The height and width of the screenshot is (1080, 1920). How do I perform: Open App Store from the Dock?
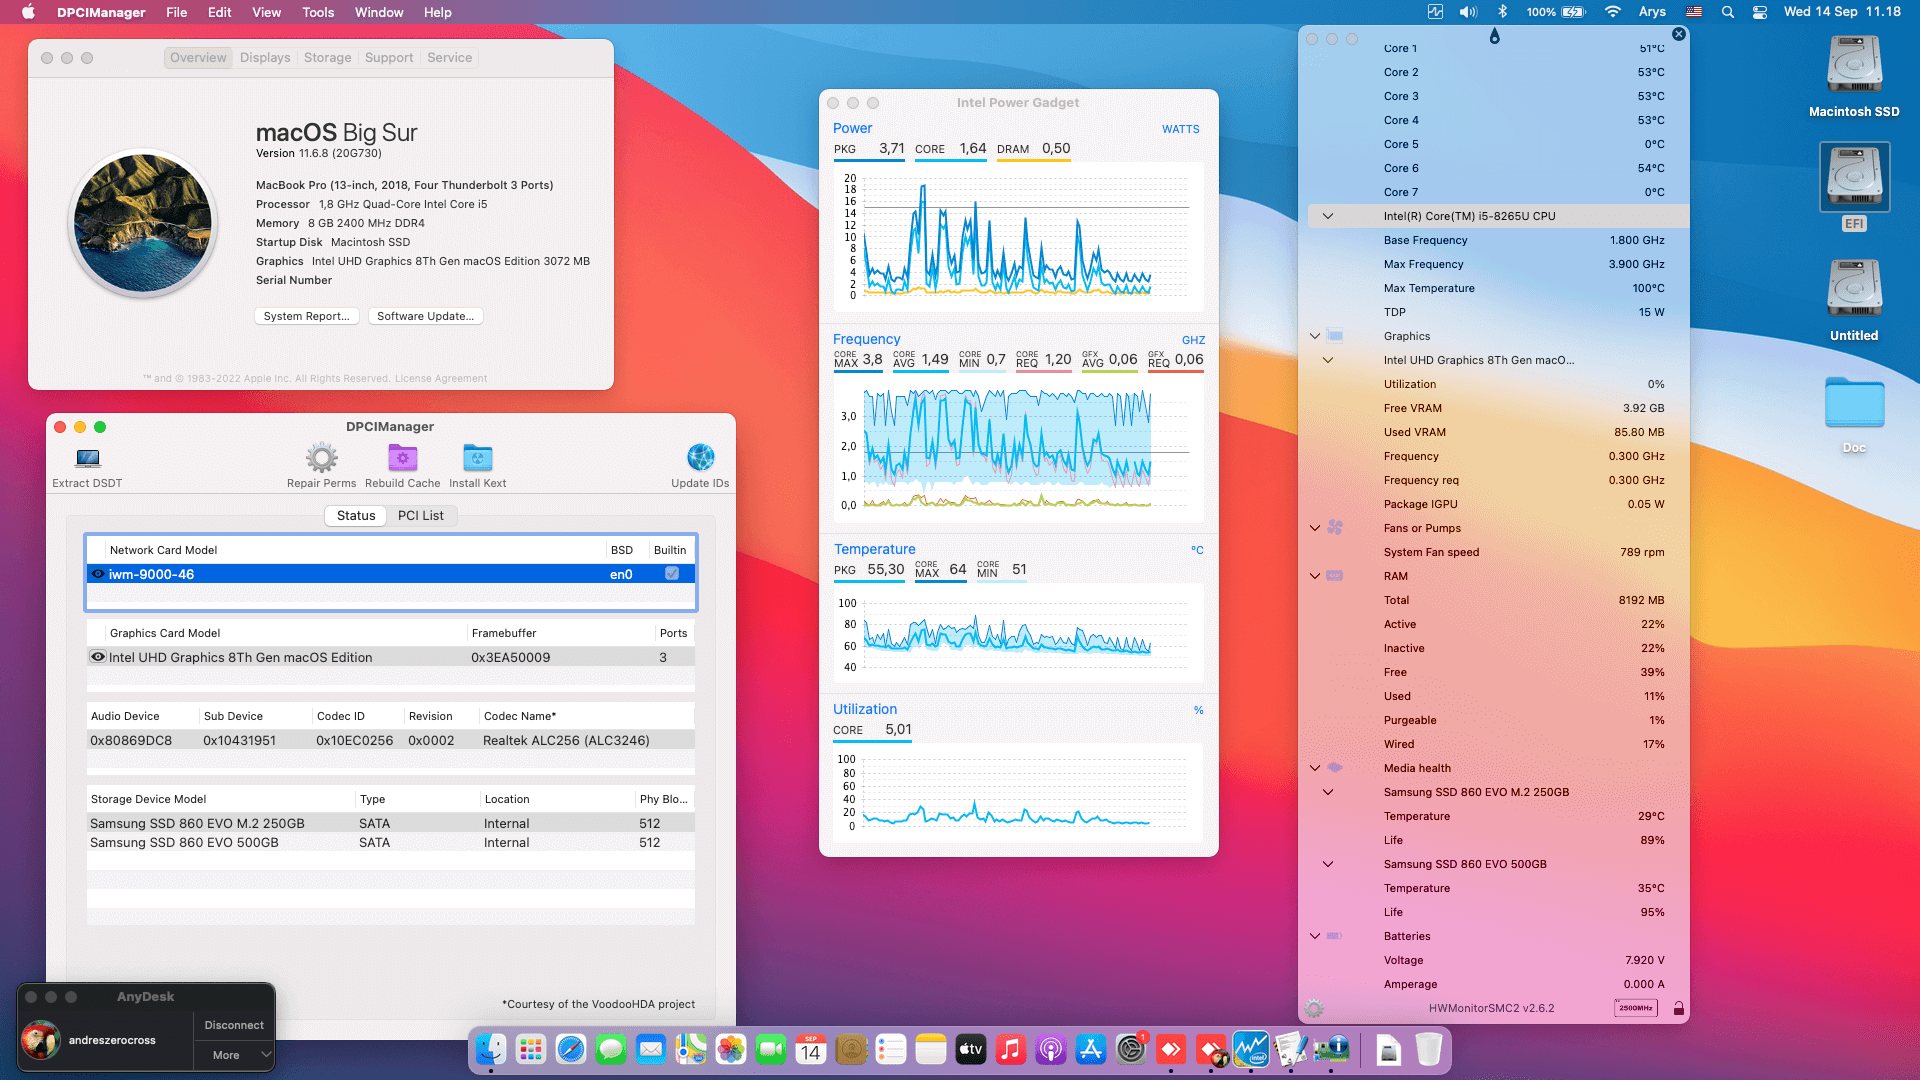pos(1091,1049)
